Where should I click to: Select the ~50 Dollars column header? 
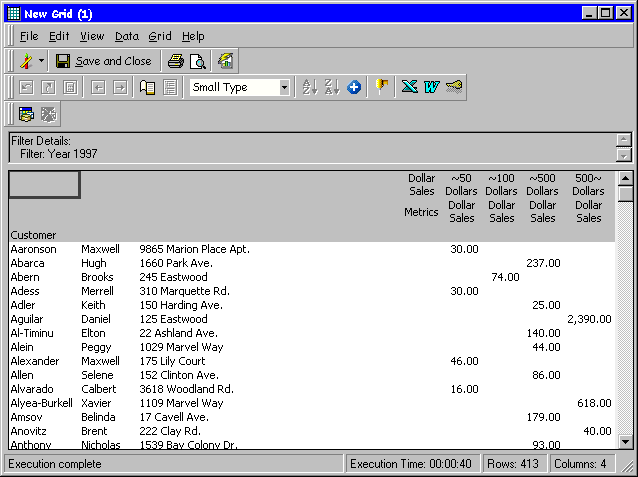pyautogui.click(x=461, y=185)
